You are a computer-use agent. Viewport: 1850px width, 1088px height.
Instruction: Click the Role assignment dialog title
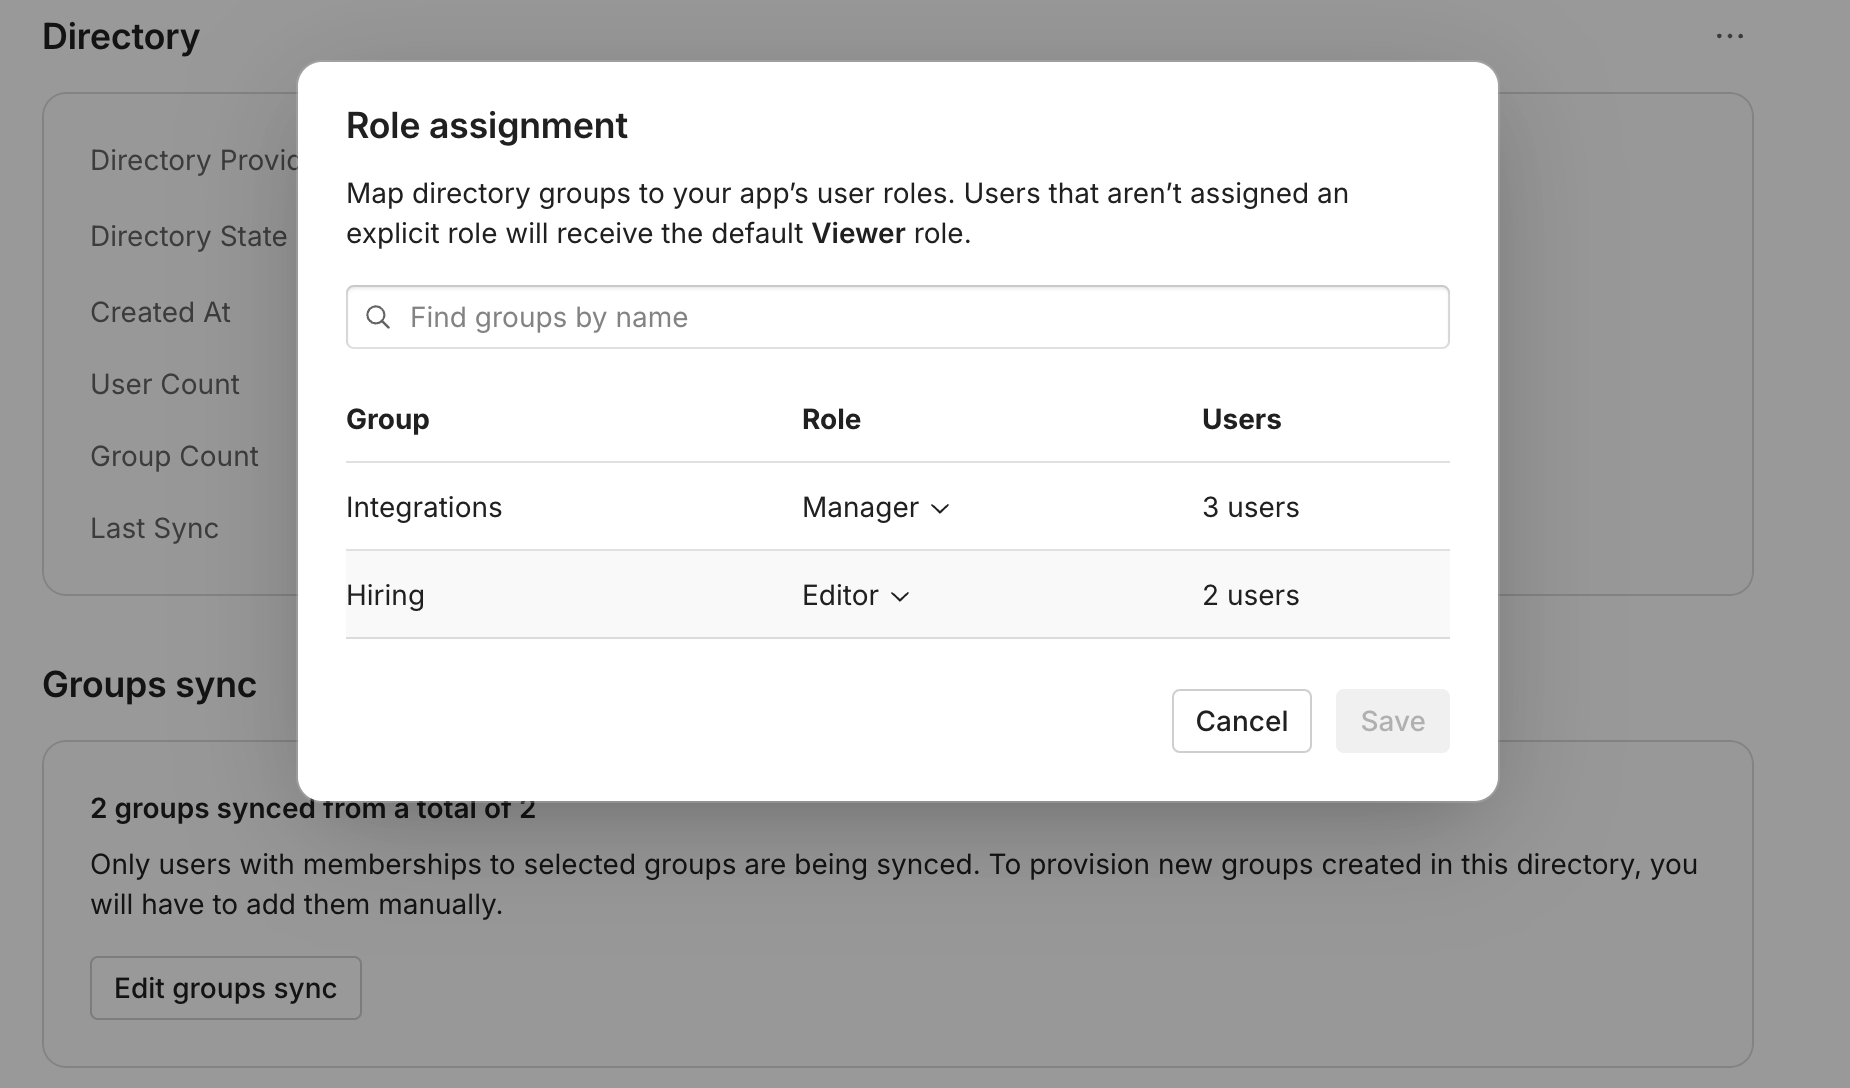pos(487,125)
